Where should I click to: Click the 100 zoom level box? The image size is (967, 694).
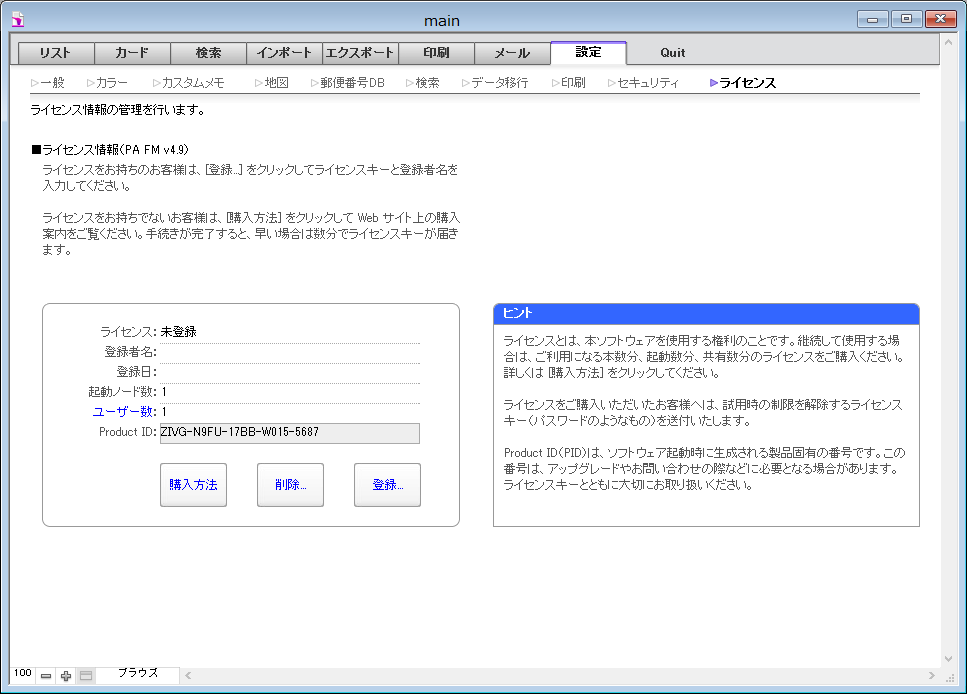[x=22, y=674]
